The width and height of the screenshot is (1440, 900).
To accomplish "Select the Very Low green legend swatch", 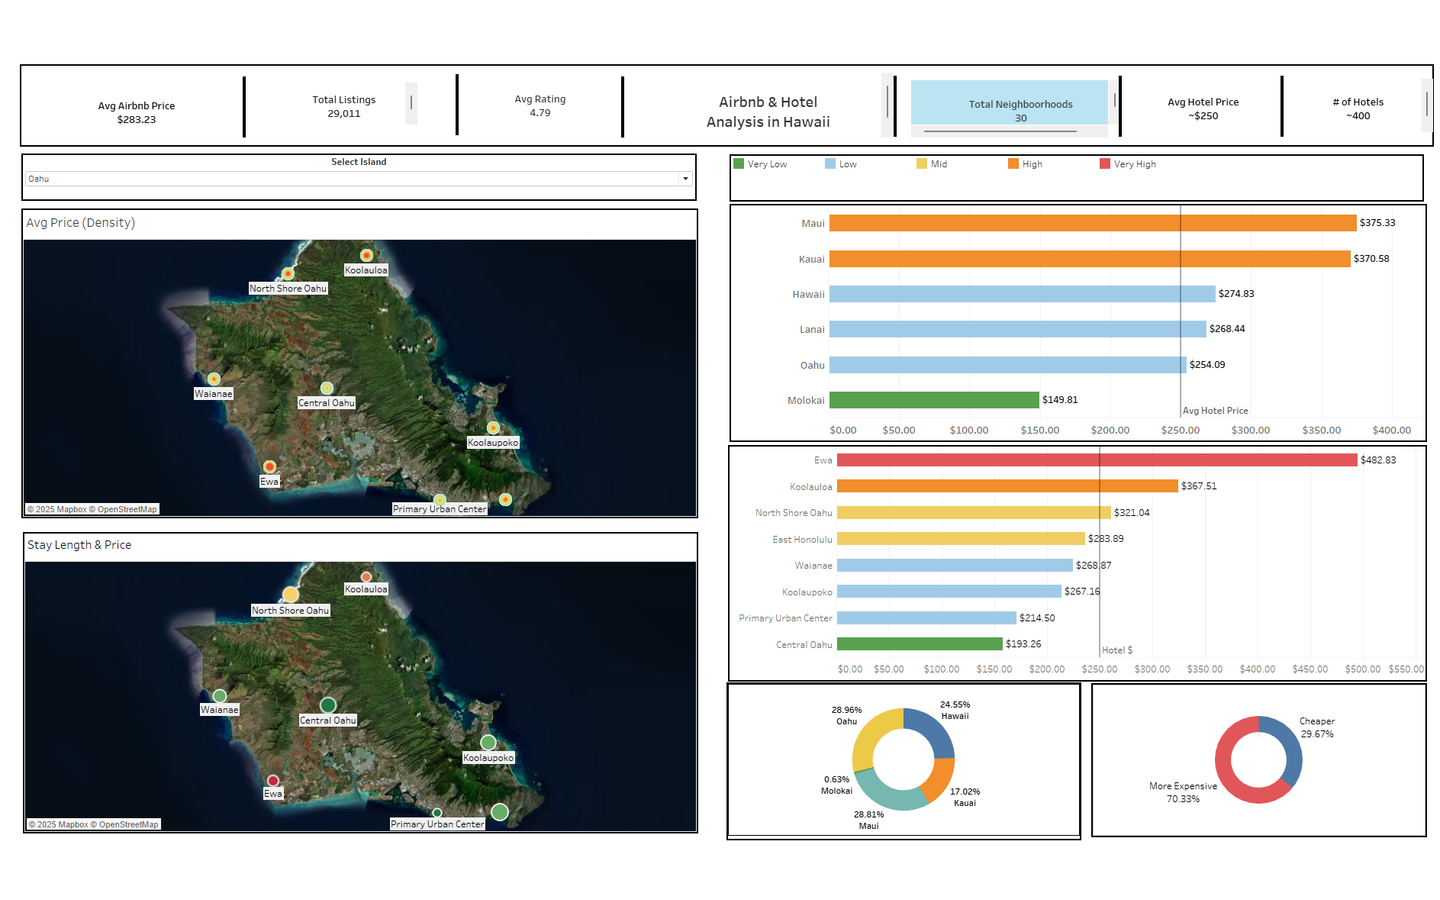I will (x=739, y=164).
